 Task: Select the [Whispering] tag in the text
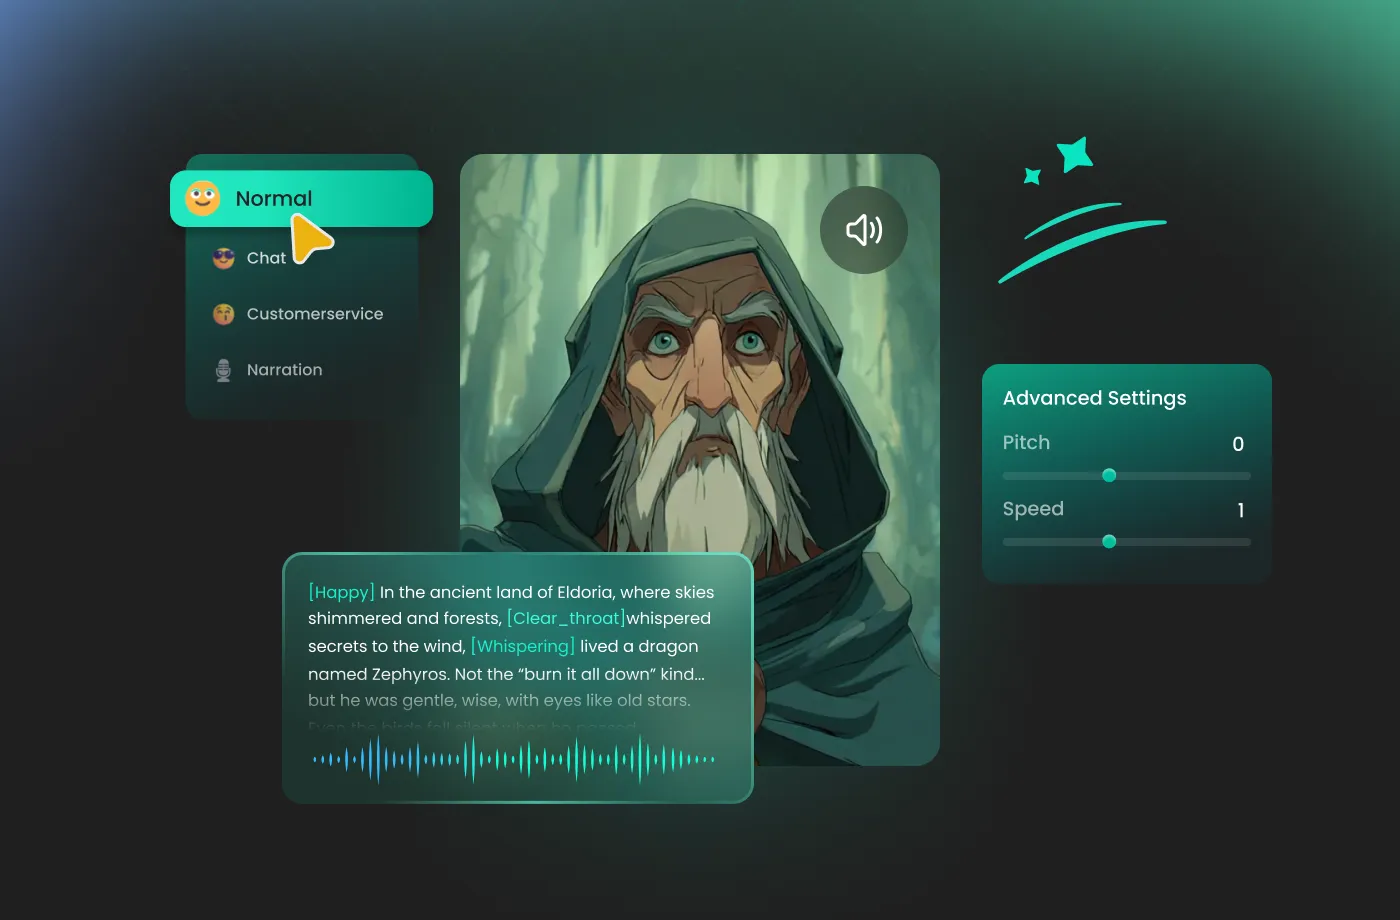(x=522, y=646)
